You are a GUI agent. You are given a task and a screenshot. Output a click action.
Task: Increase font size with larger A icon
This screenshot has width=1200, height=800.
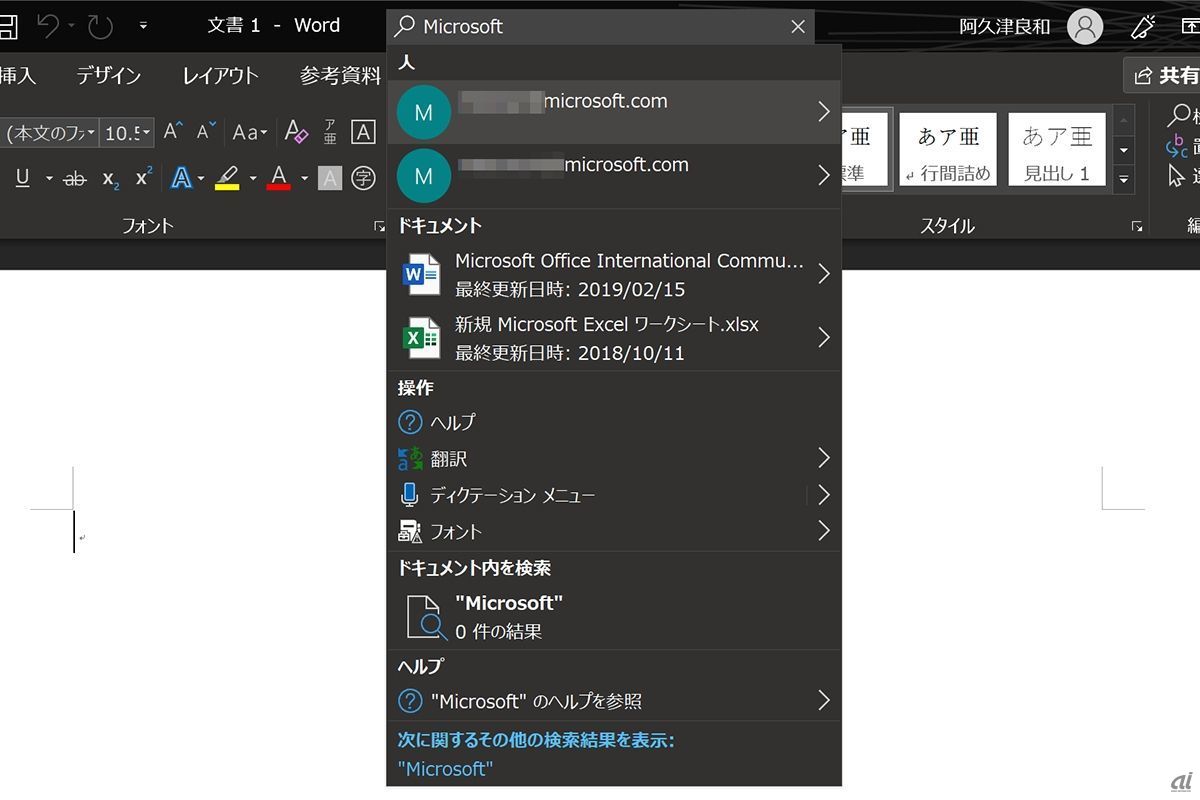click(173, 132)
